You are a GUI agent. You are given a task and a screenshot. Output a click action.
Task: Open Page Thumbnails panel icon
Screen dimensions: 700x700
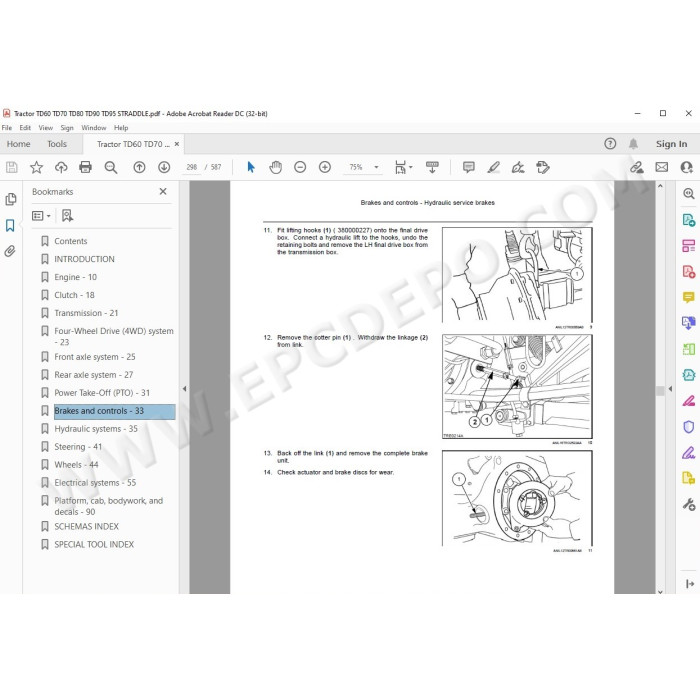click(x=11, y=199)
